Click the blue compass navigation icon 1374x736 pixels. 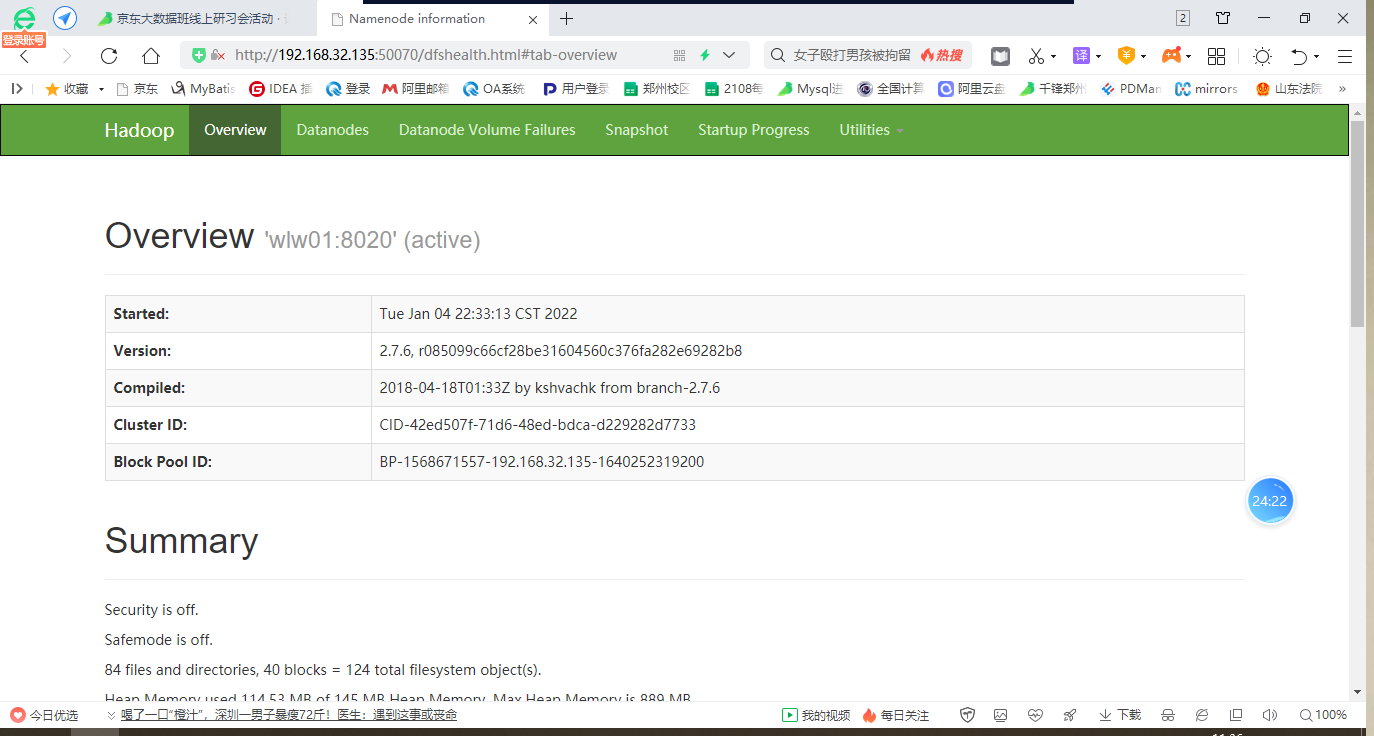coord(65,18)
